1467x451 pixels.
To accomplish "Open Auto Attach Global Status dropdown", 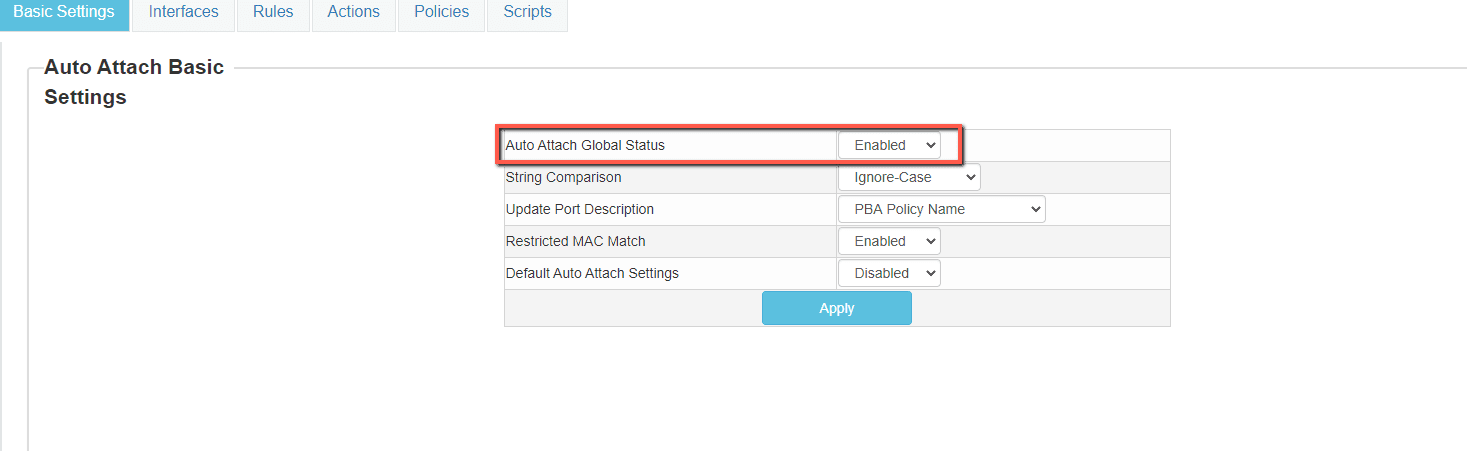I will [x=889, y=145].
